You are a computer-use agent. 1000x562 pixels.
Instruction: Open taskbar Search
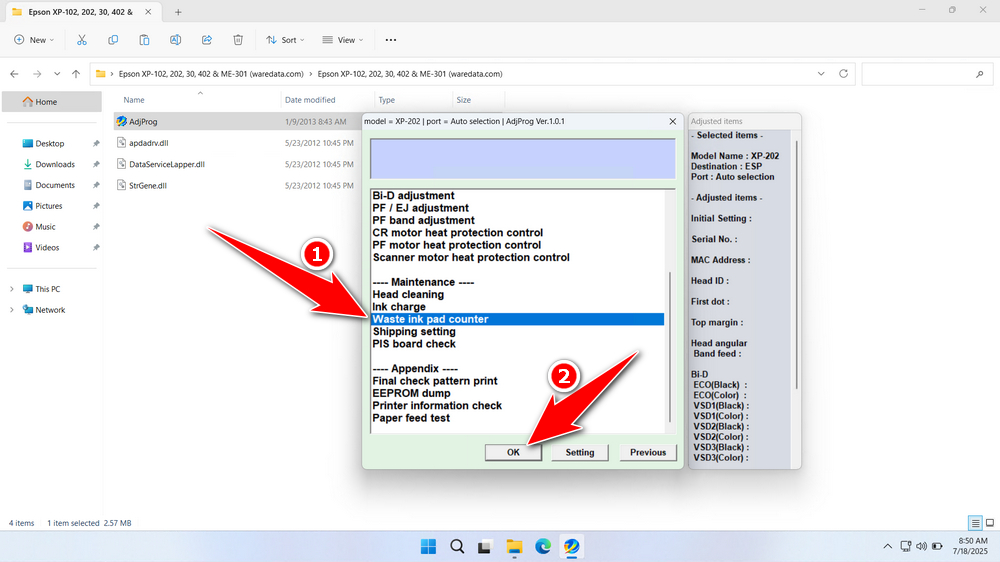coord(457,547)
